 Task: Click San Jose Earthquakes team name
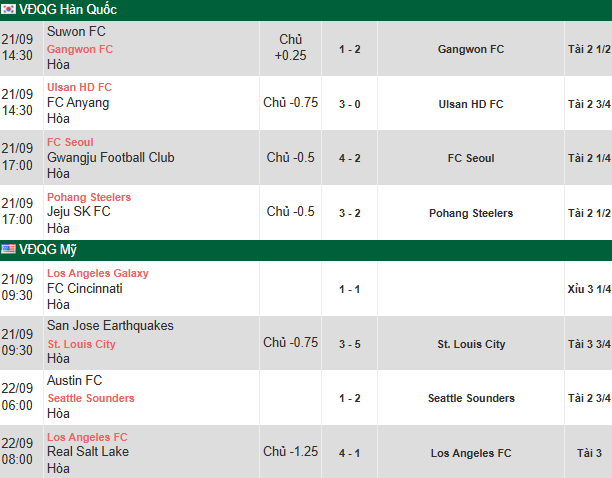[x=110, y=326]
